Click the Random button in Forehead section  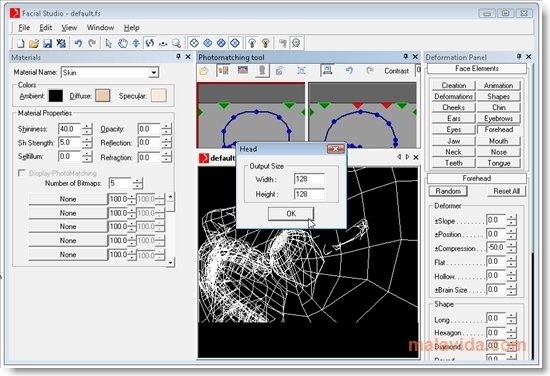(x=448, y=191)
